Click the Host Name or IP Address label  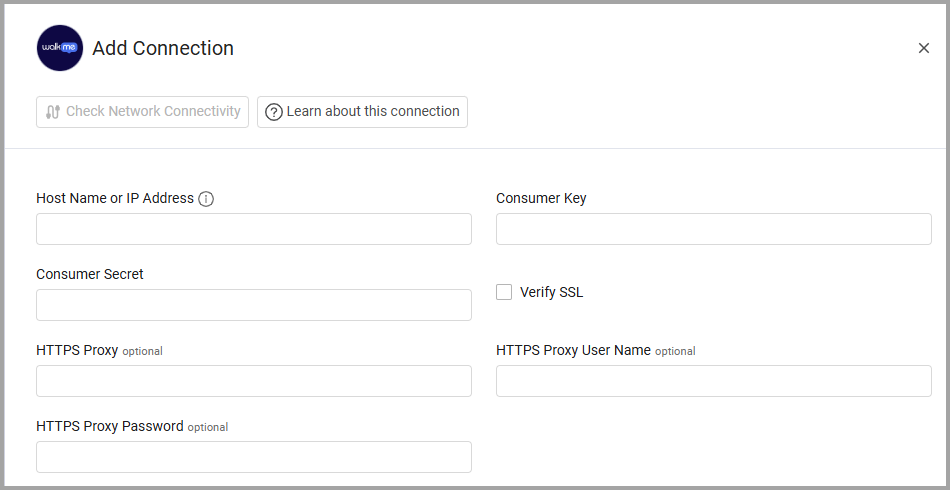click(115, 198)
